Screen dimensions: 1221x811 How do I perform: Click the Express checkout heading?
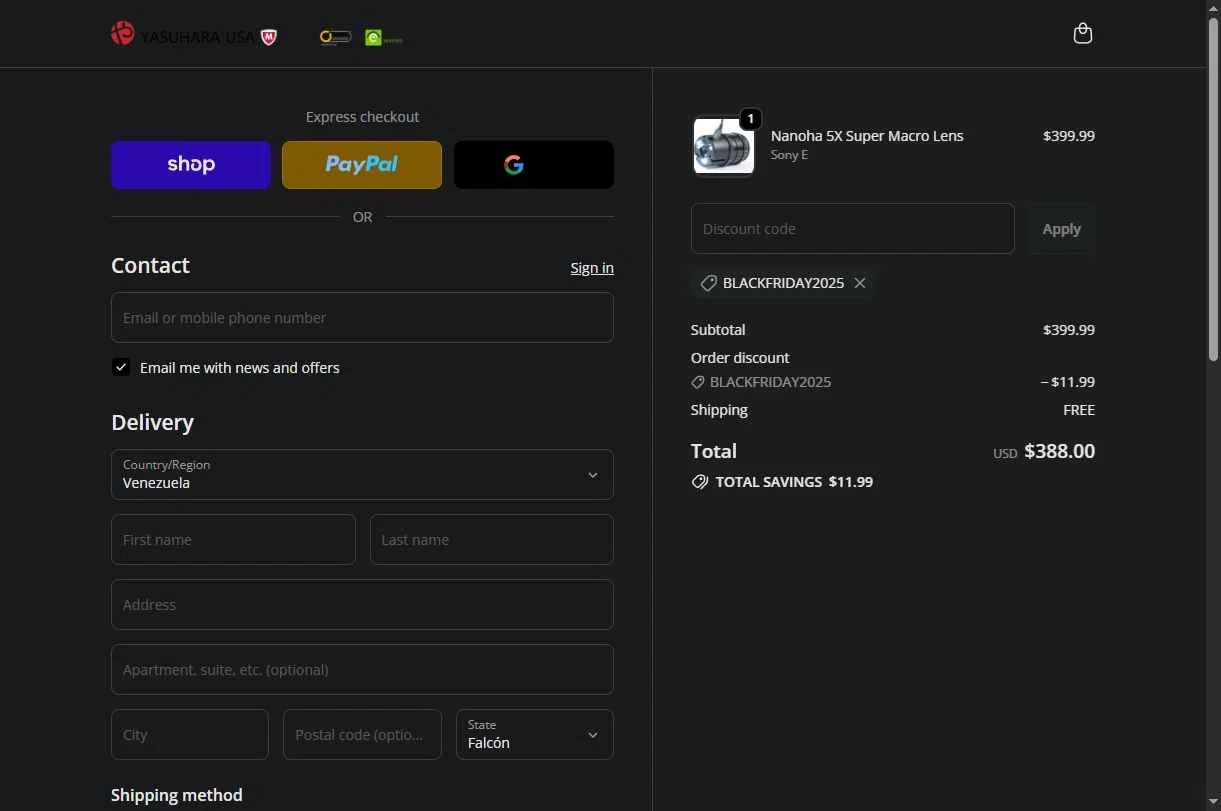[x=362, y=117]
